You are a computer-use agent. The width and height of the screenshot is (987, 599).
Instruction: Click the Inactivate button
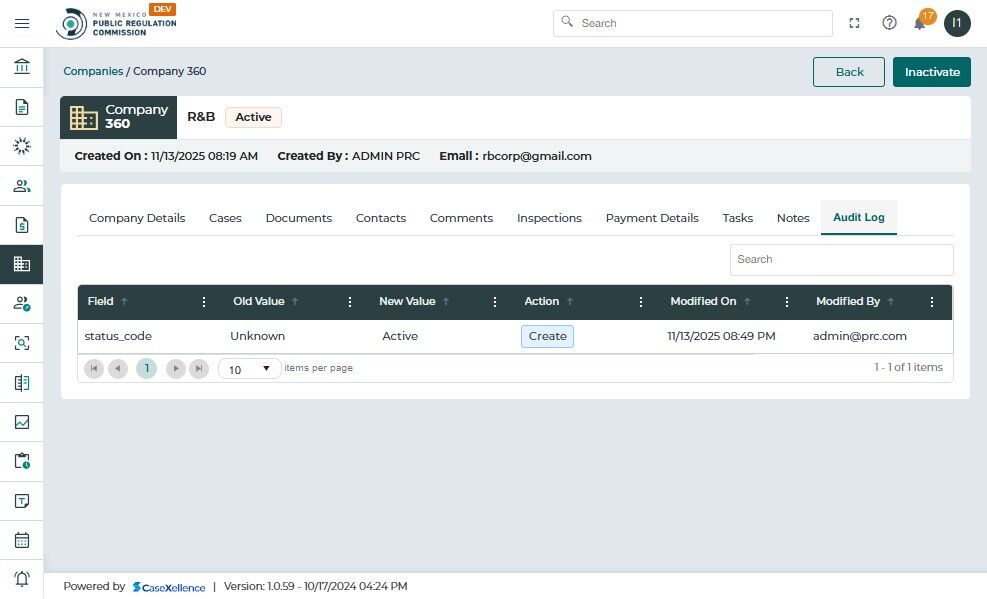(x=932, y=72)
